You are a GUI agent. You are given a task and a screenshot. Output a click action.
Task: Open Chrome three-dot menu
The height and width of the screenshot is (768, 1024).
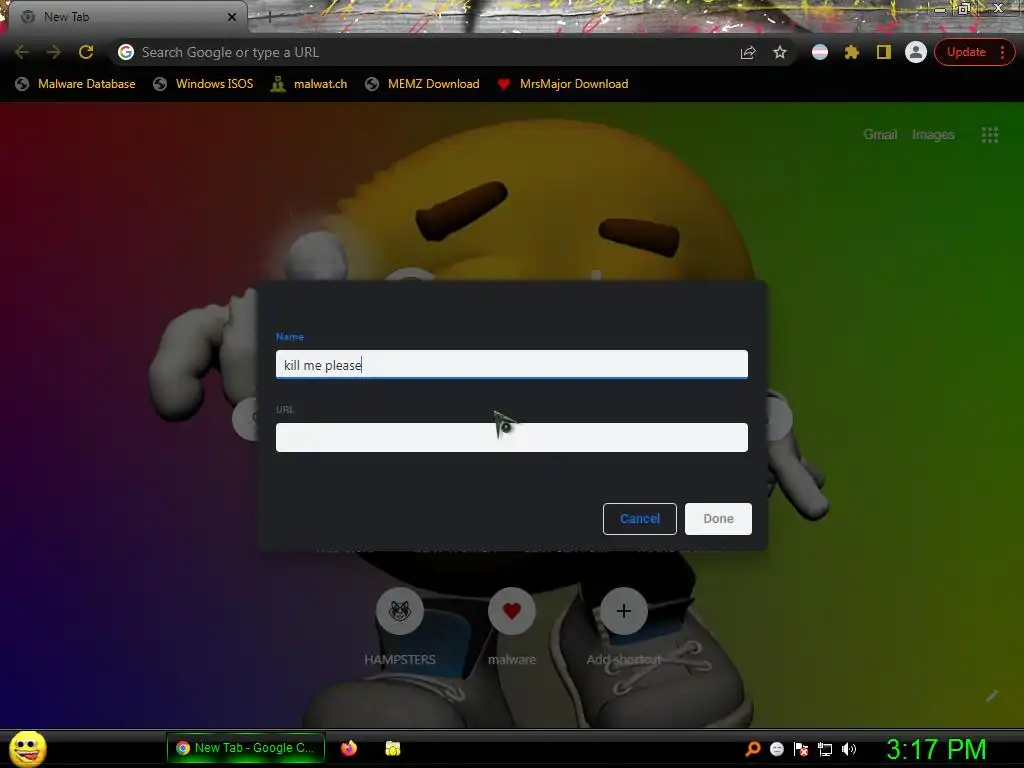click(x=1002, y=52)
